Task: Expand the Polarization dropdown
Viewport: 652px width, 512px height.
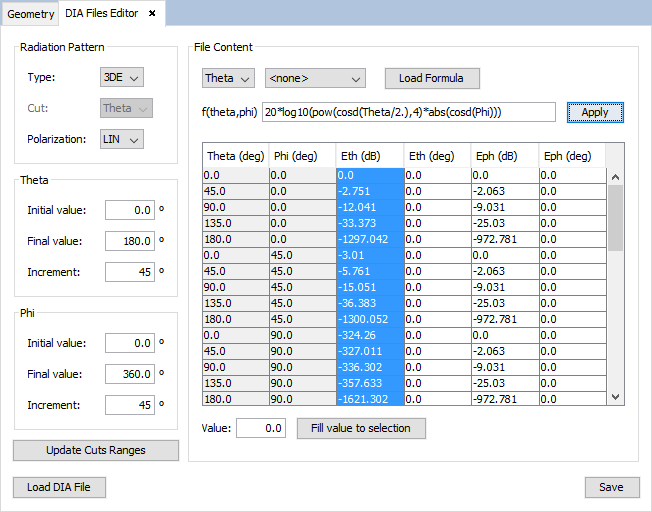Action: coord(123,139)
